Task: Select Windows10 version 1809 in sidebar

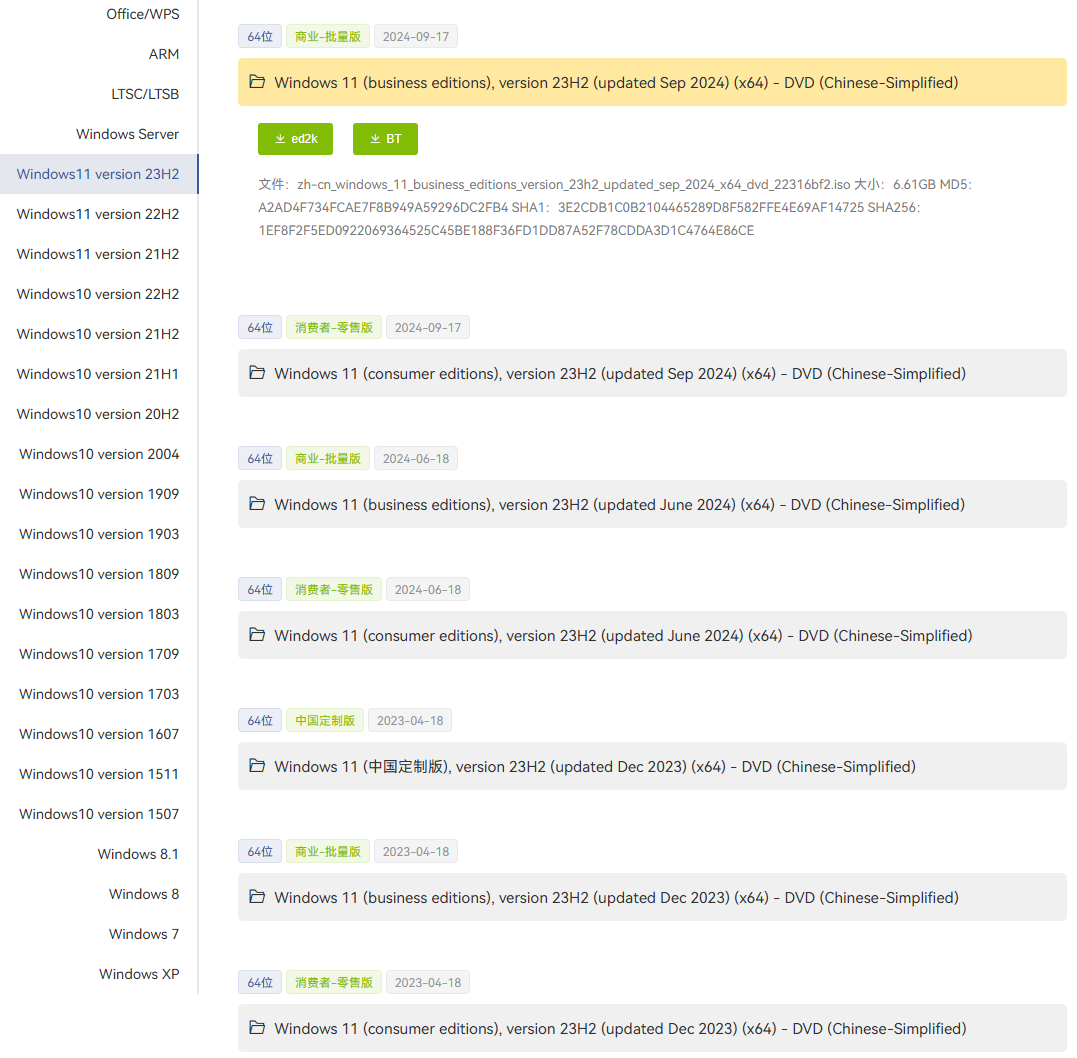Action: pos(98,574)
